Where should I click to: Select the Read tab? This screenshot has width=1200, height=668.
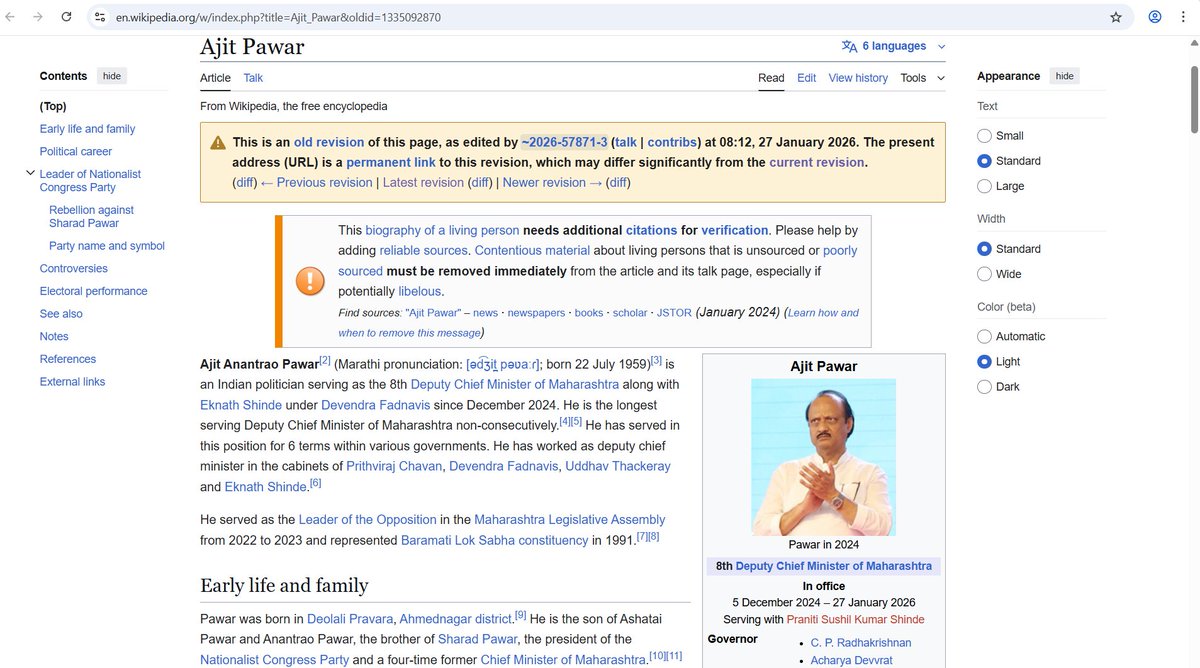[x=771, y=78]
